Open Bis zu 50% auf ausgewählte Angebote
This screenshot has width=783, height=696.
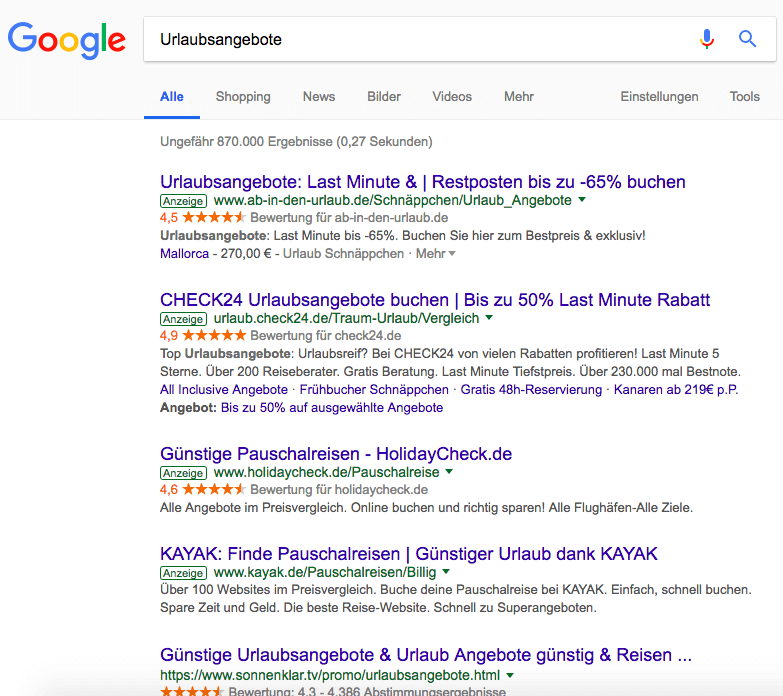(x=332, y=407)
